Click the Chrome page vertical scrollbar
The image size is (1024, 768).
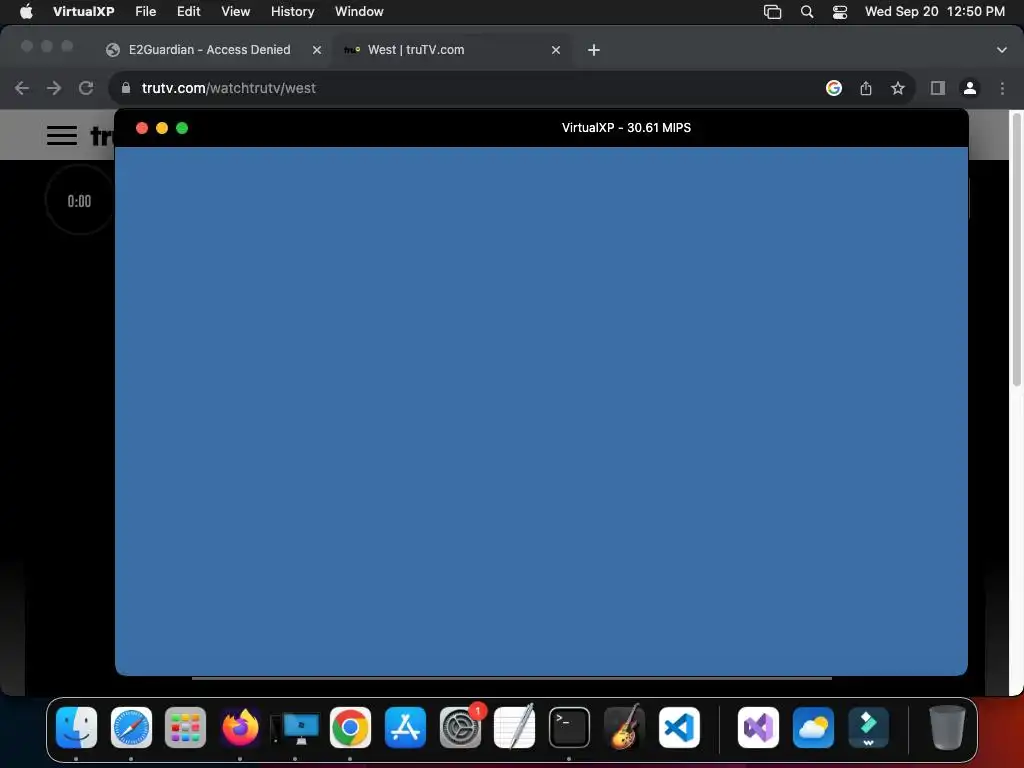(1016, 251)
